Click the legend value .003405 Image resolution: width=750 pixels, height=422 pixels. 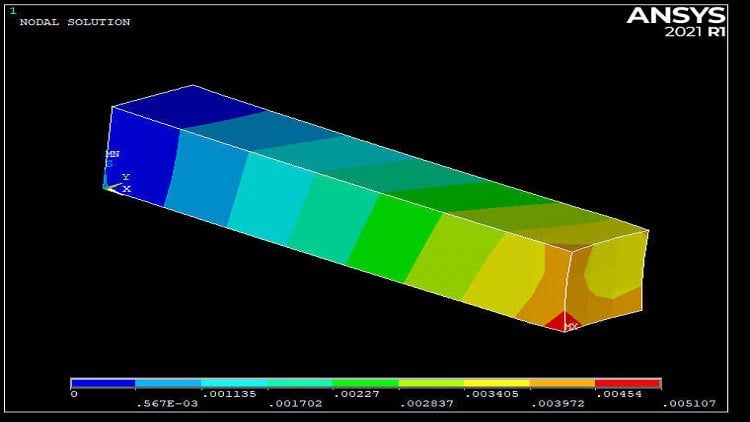click(x=492, y=394)
